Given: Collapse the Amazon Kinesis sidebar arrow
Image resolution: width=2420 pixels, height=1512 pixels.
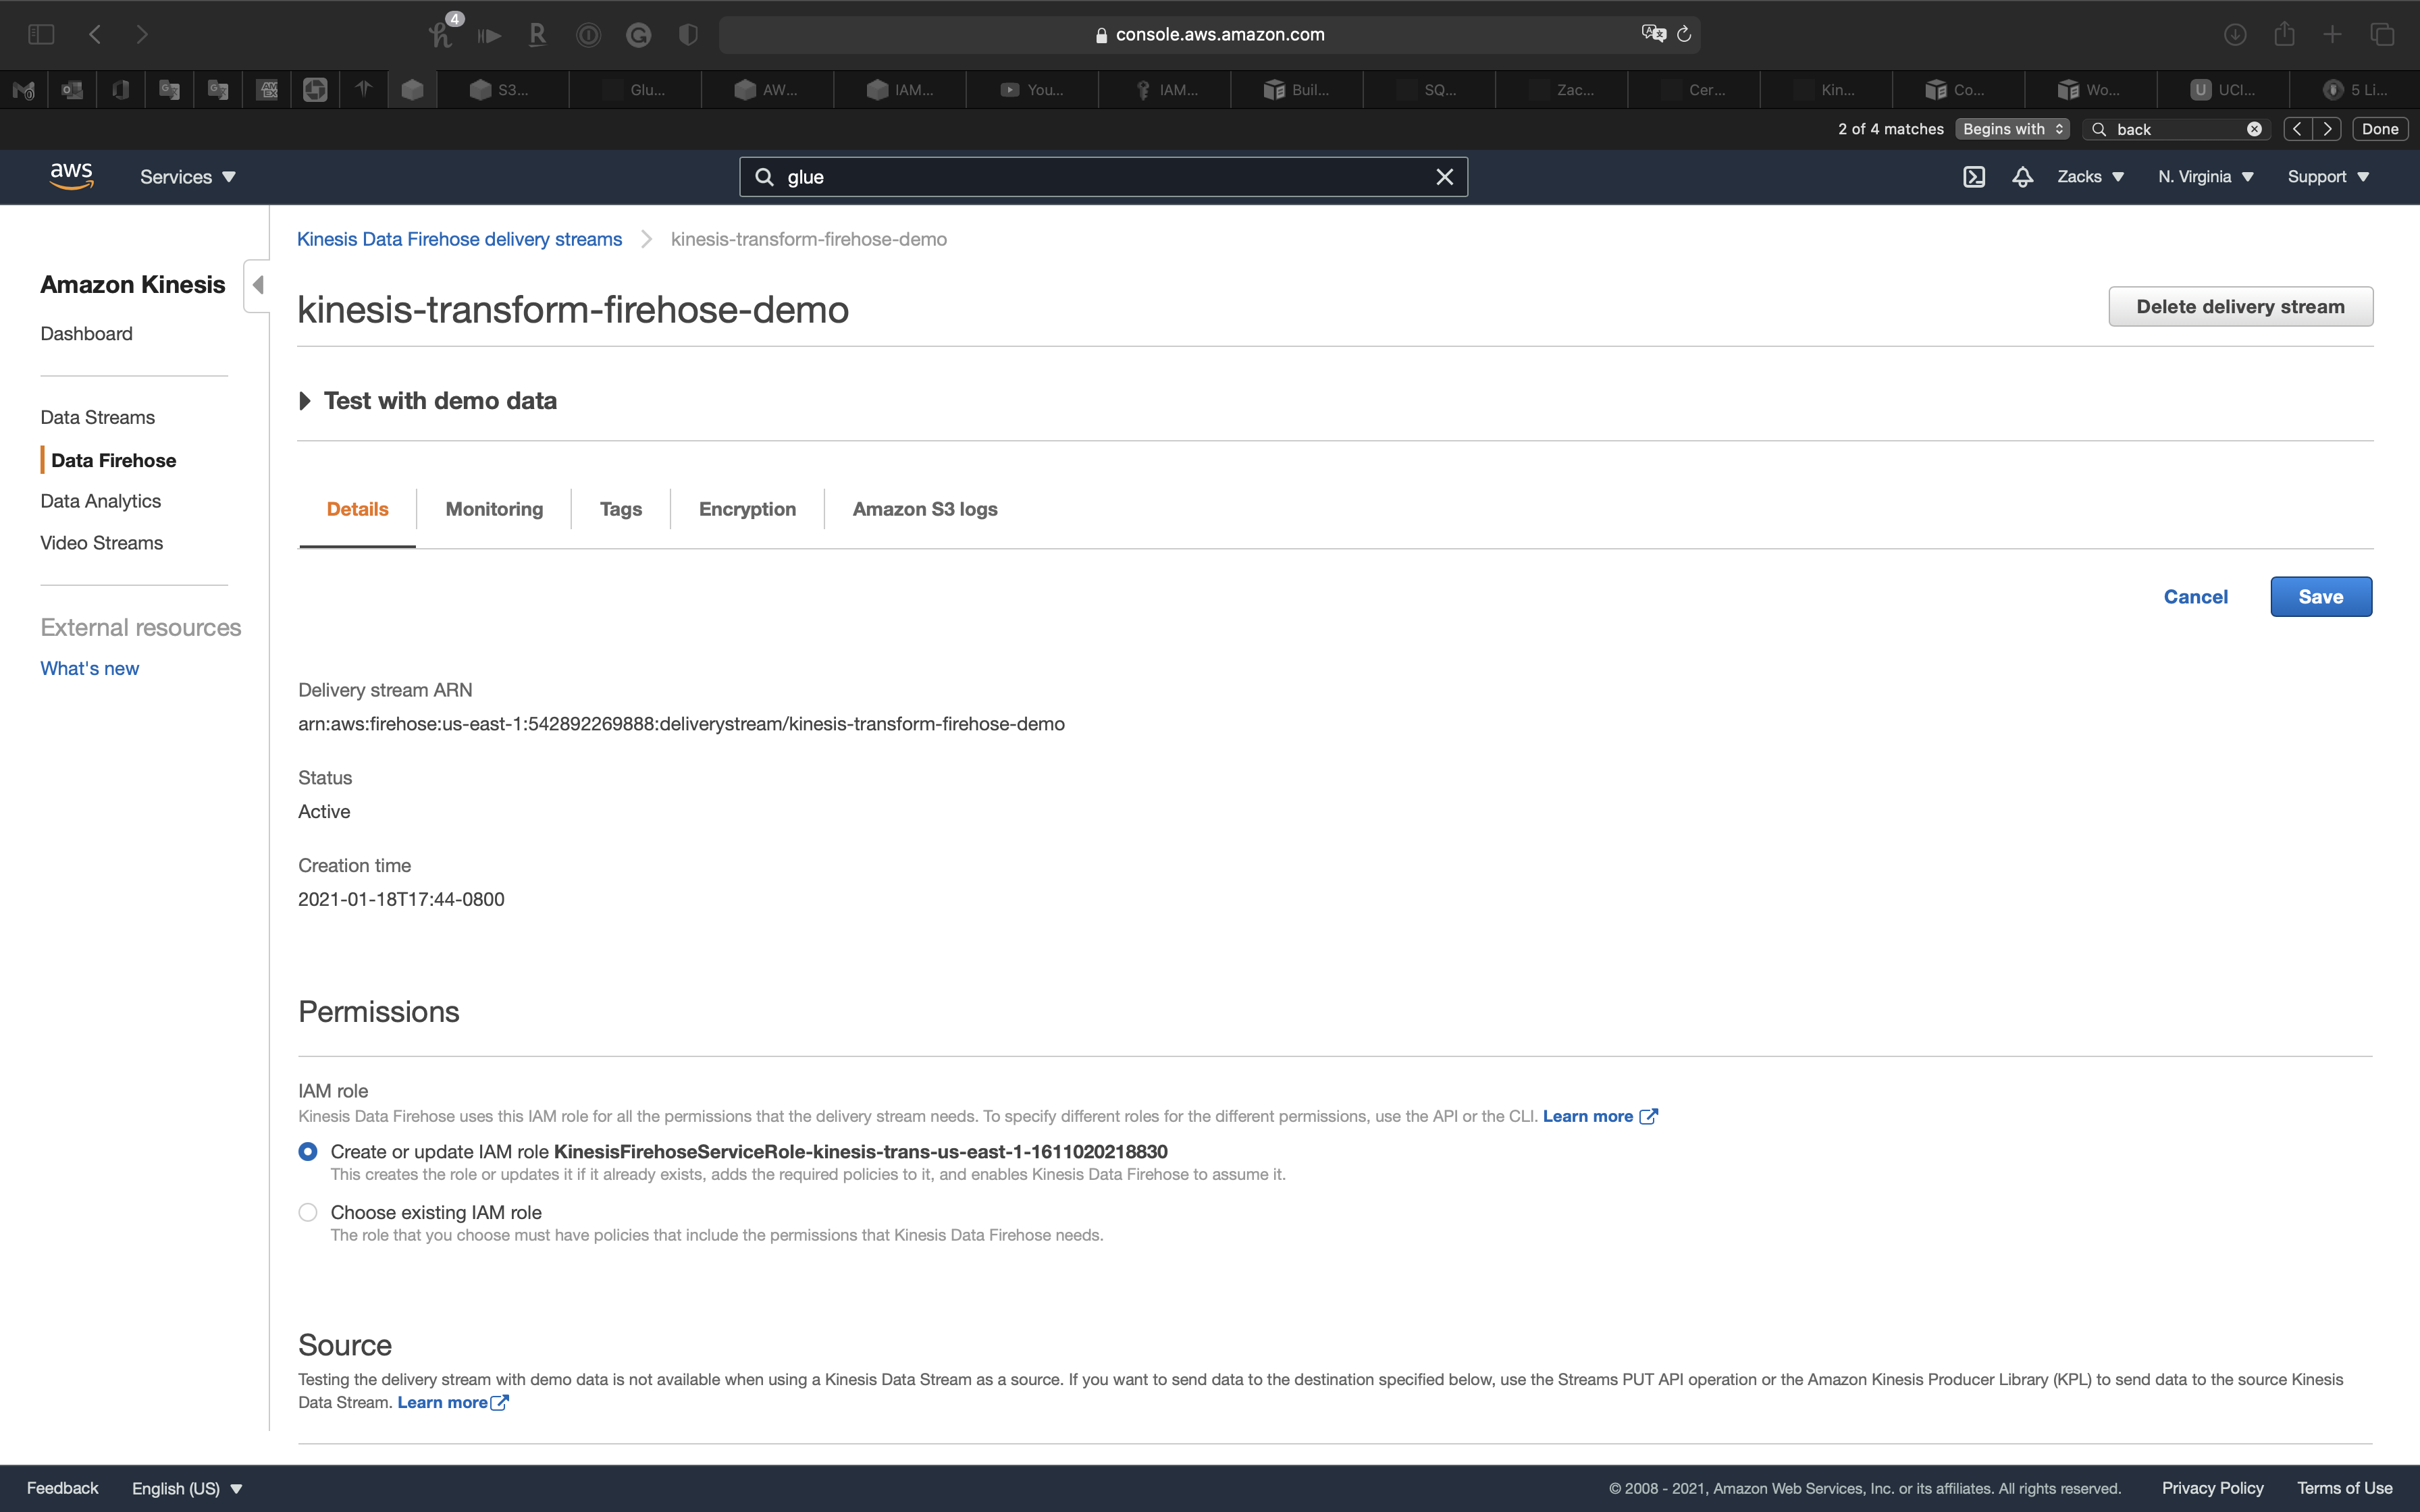Looking at the screenshot, I should point(258,285).
